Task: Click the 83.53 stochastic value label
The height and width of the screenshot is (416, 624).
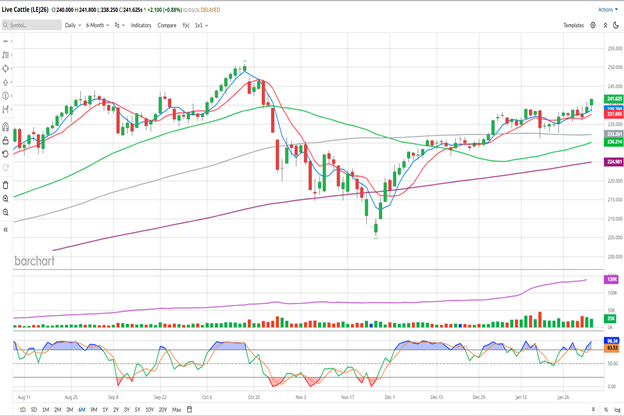Action: 612,348
